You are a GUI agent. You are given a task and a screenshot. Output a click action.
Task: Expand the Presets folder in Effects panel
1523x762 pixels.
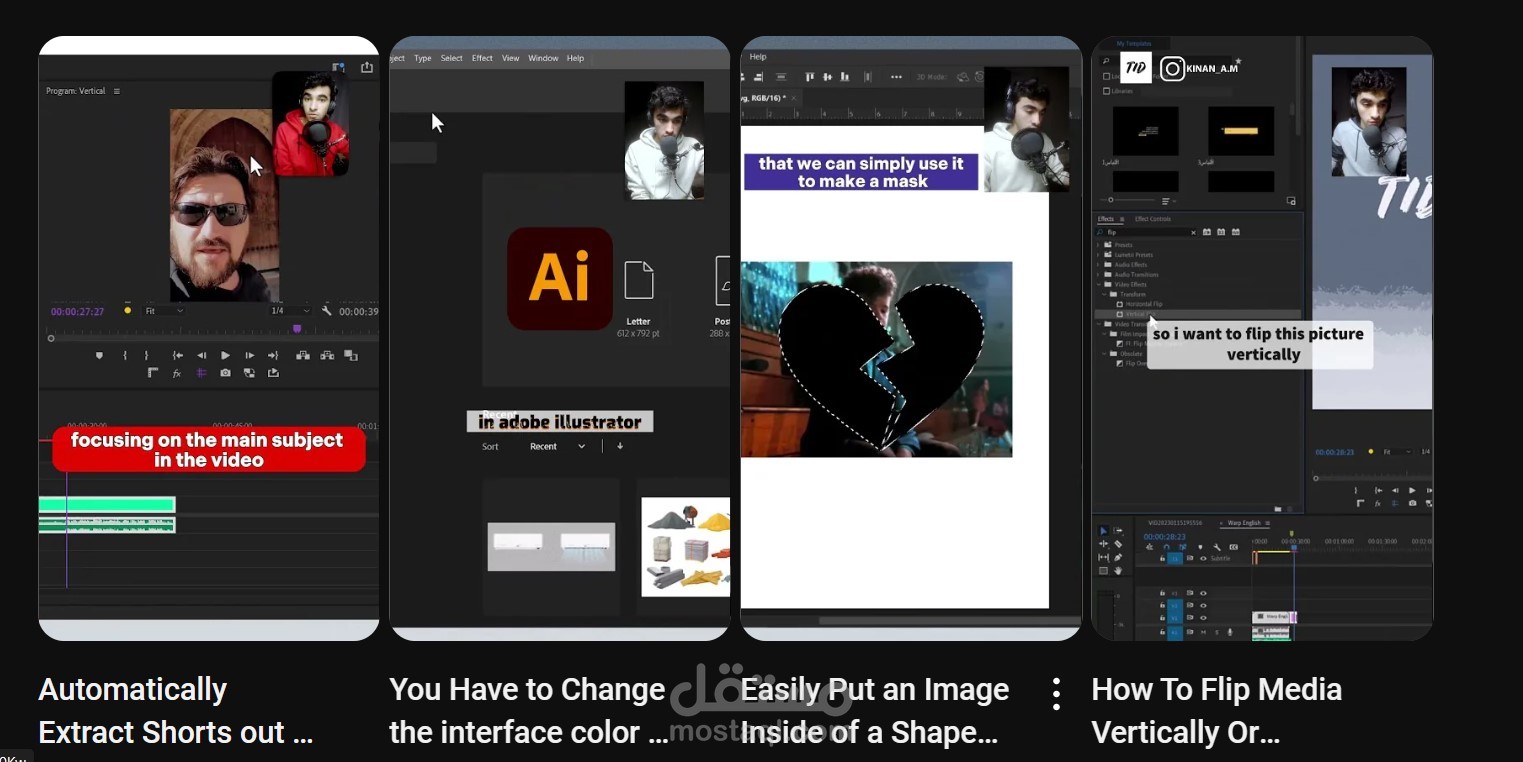click(1098, 245)
